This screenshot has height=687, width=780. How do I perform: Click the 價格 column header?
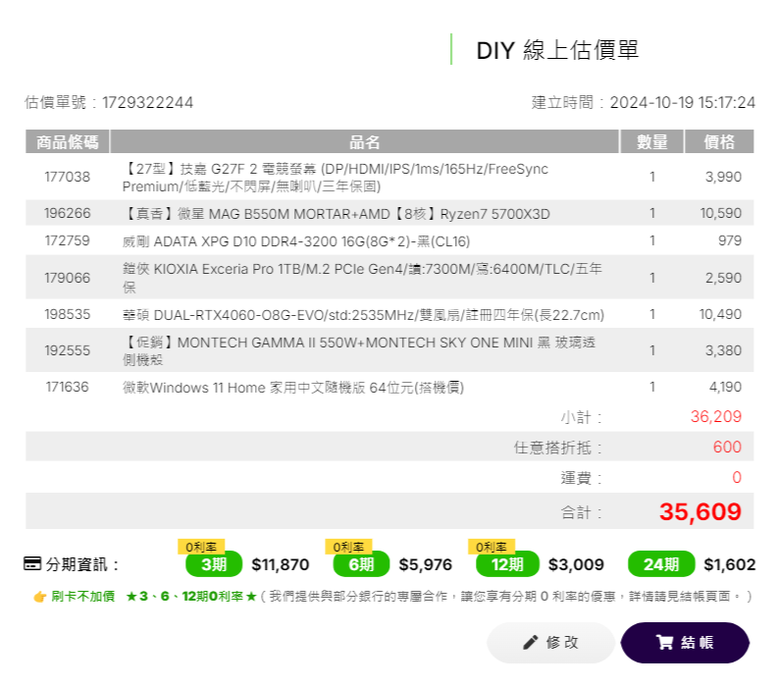click(719, 142)
